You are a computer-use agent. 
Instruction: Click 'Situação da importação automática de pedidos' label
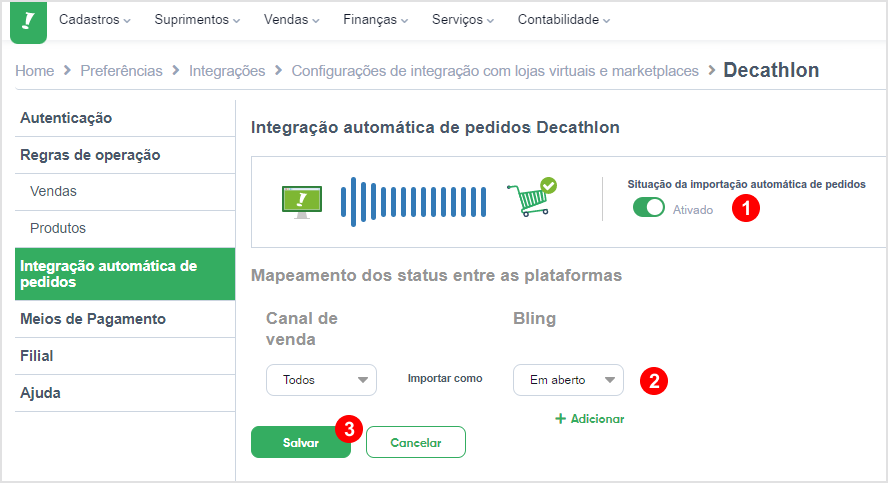coord(746,184)
